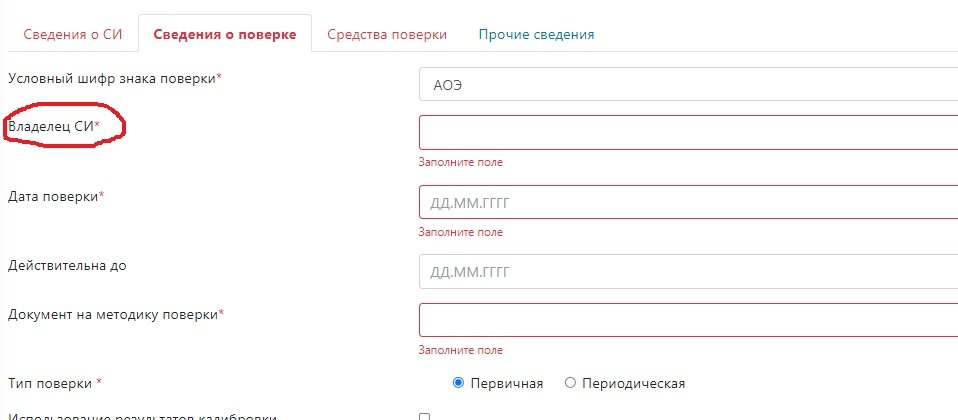The height and width of the screenshot is (420, 958).
Task: Focus the empty Владелец СИ input field
Action: pyautogui.click(x=688, y=132)
